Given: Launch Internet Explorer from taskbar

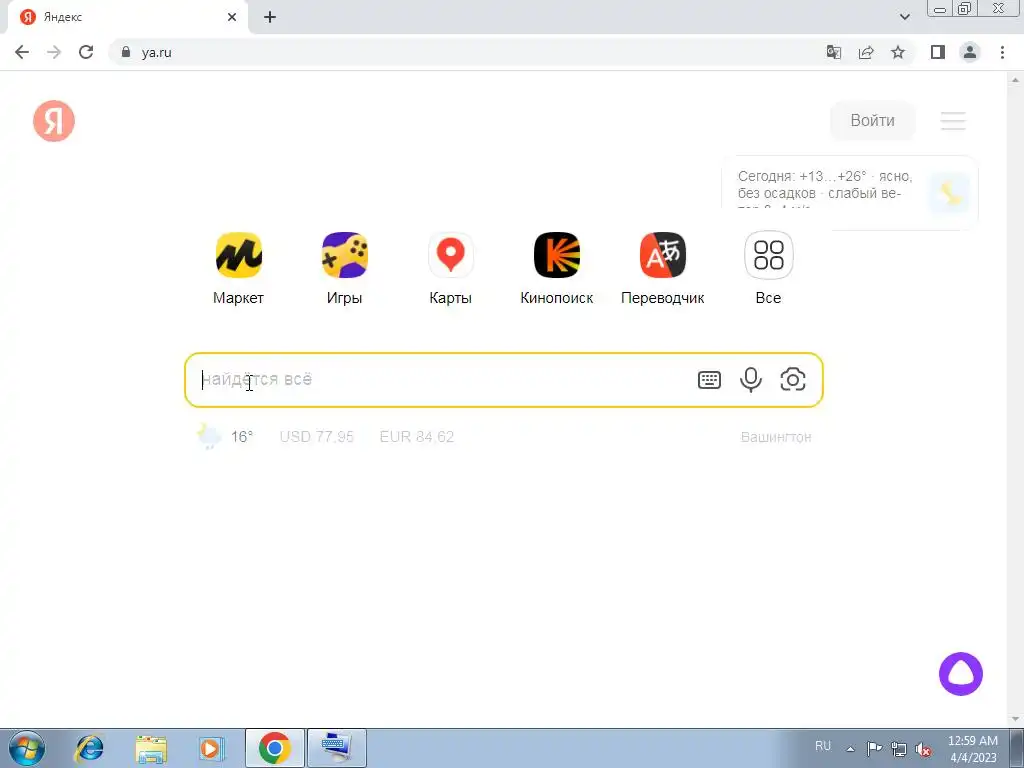Looking at the screenshot, I should (x=89, y=748).
